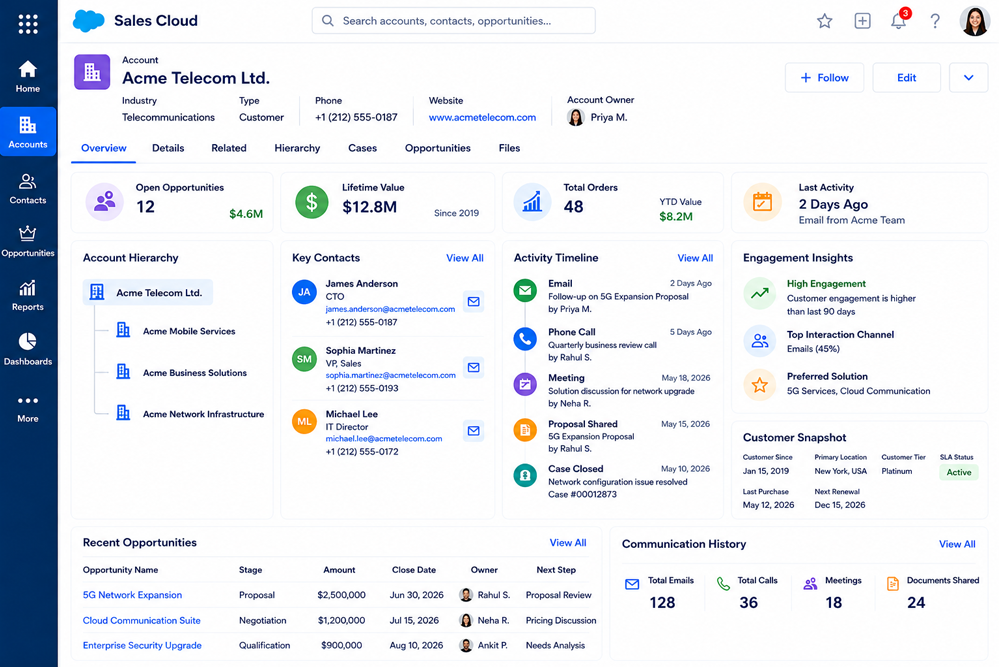
Task: Click the Active SLA status badge
Action: tap(959, 473)
